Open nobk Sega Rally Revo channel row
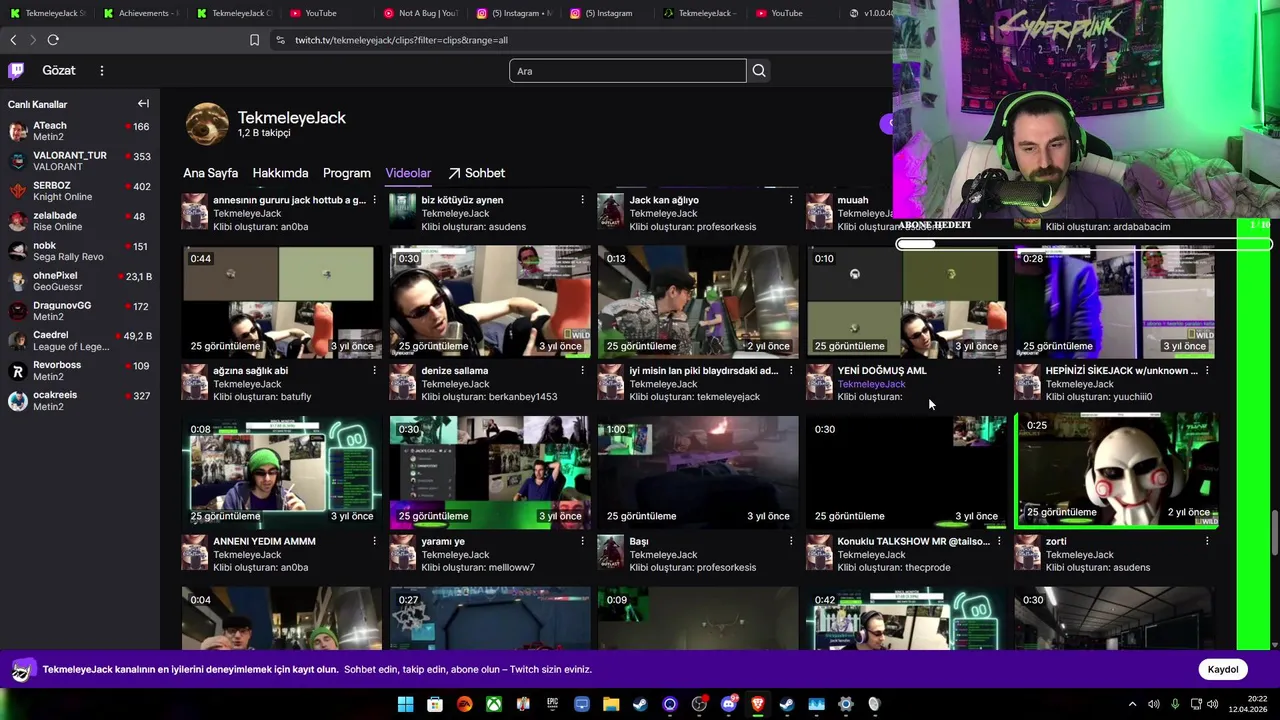 tap(80, 251)
